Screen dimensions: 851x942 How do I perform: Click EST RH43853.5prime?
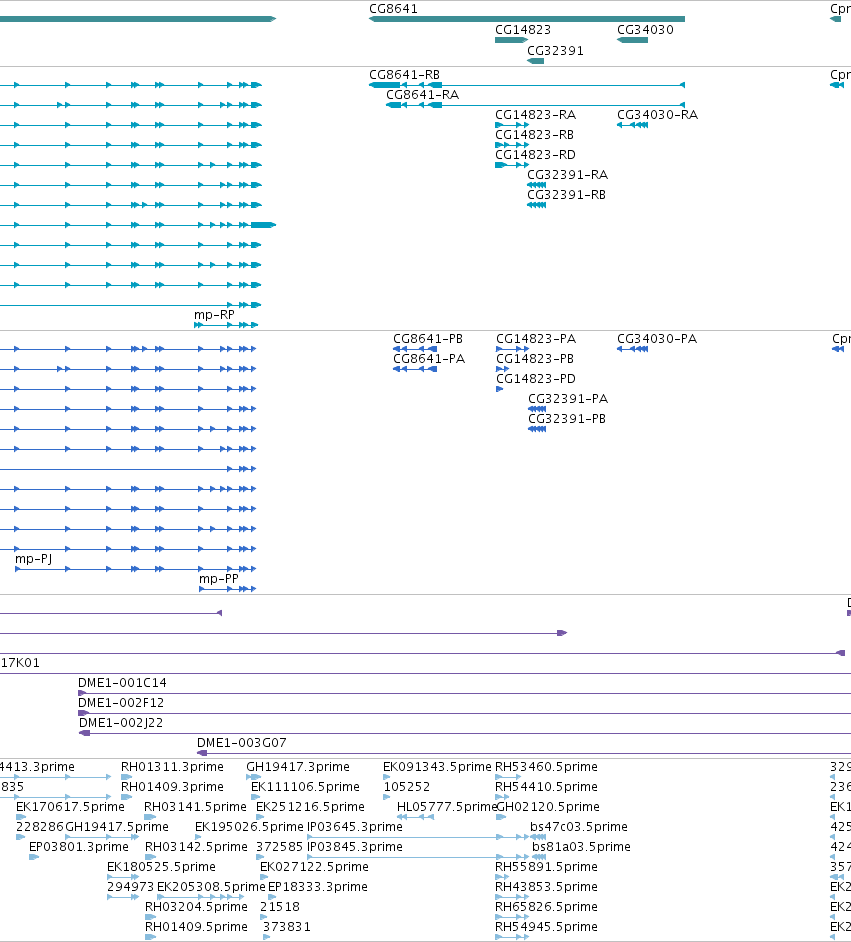coord(547,887)
